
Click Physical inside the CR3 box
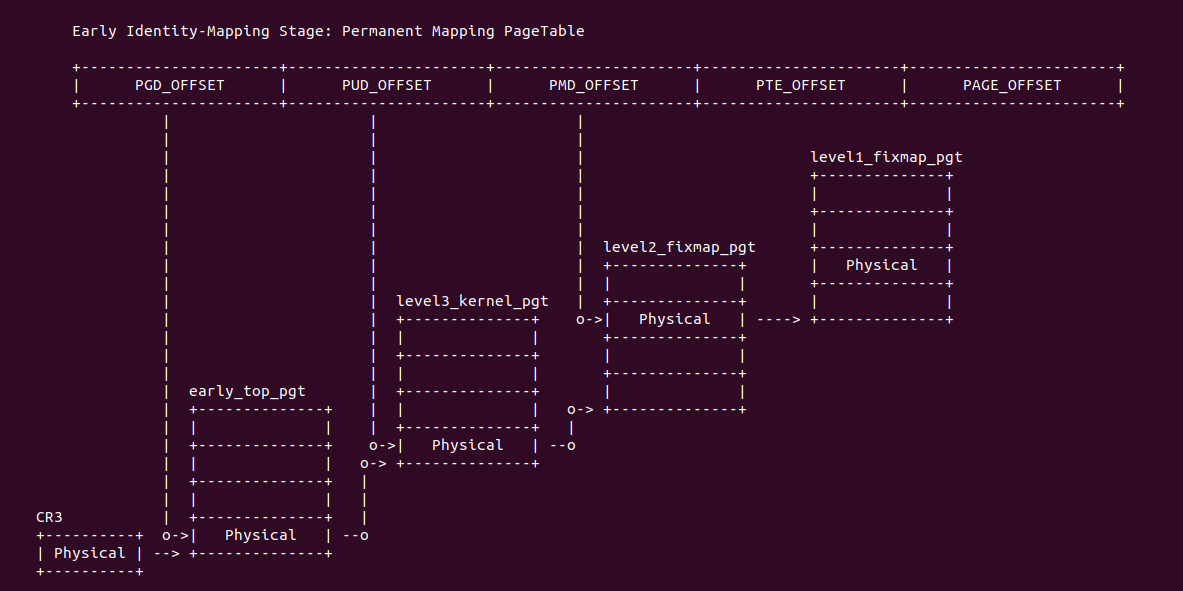(x=90, y=553)
